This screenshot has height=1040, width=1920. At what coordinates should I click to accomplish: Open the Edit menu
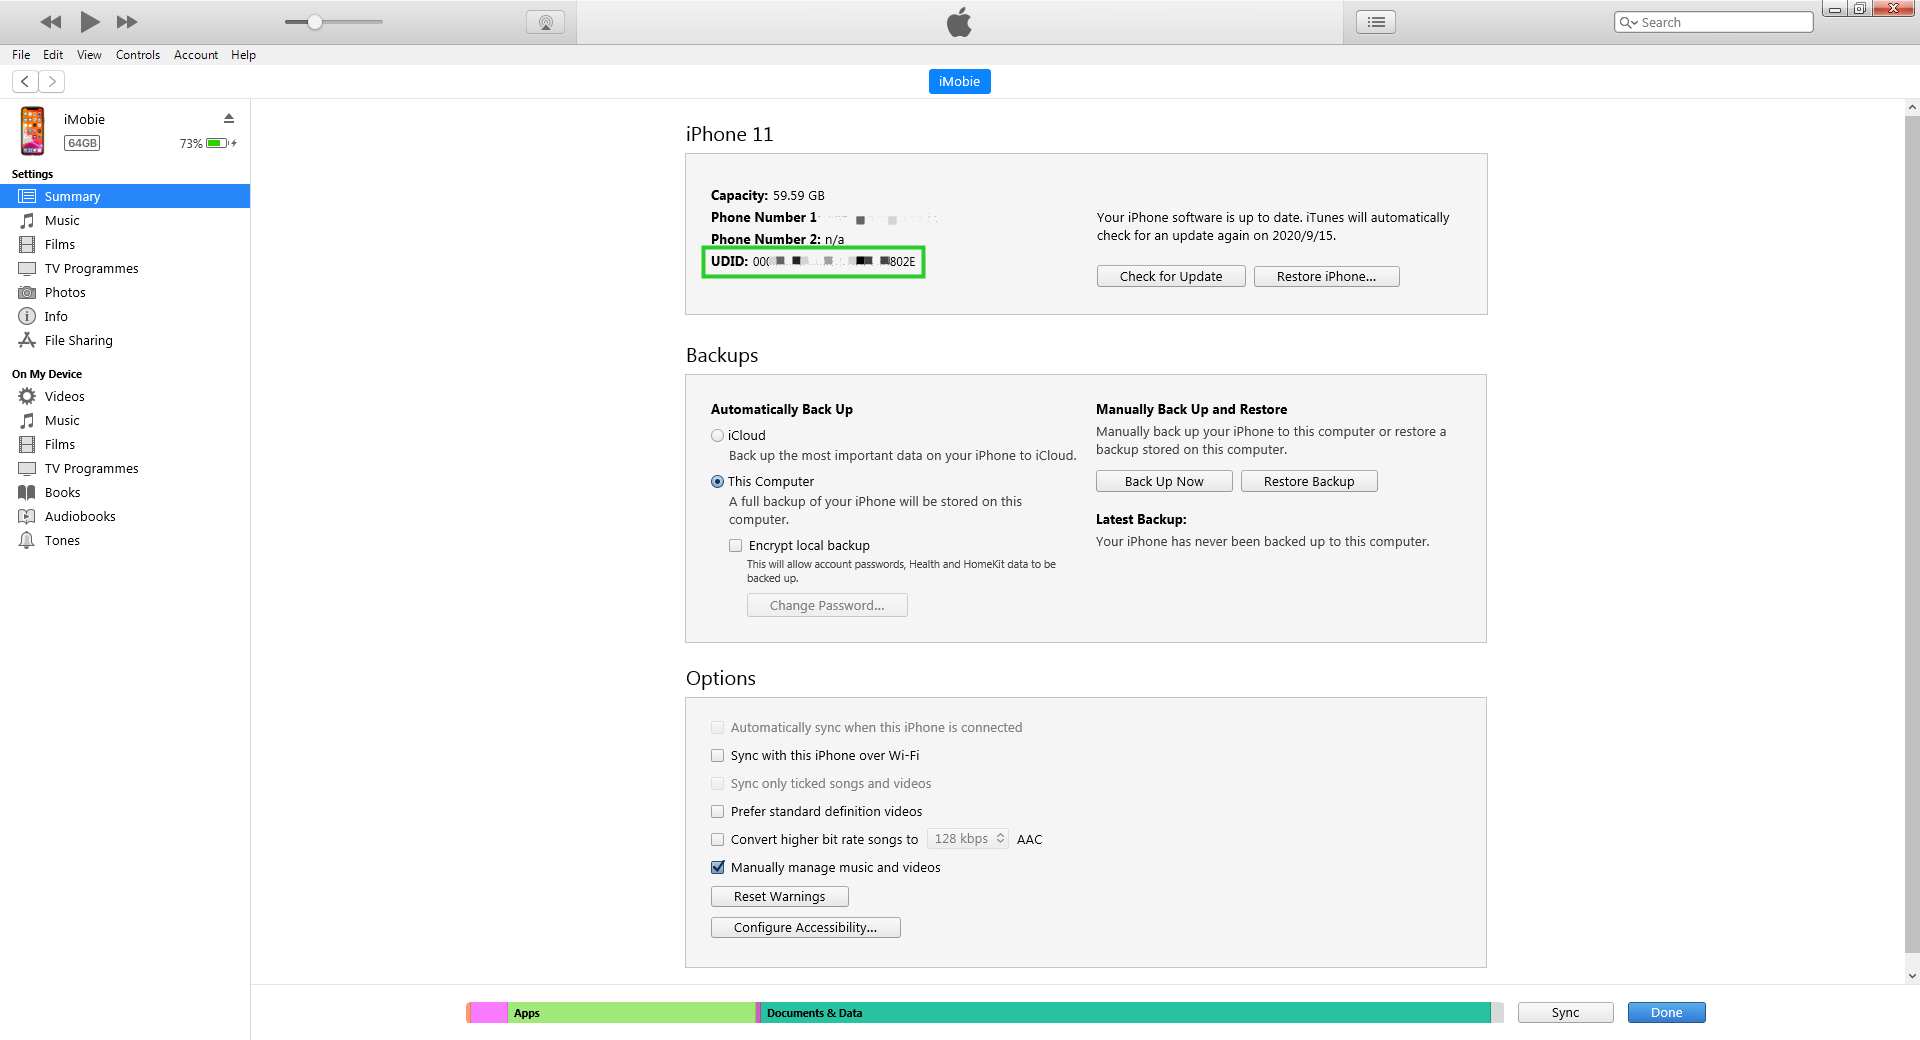[53, 55]
